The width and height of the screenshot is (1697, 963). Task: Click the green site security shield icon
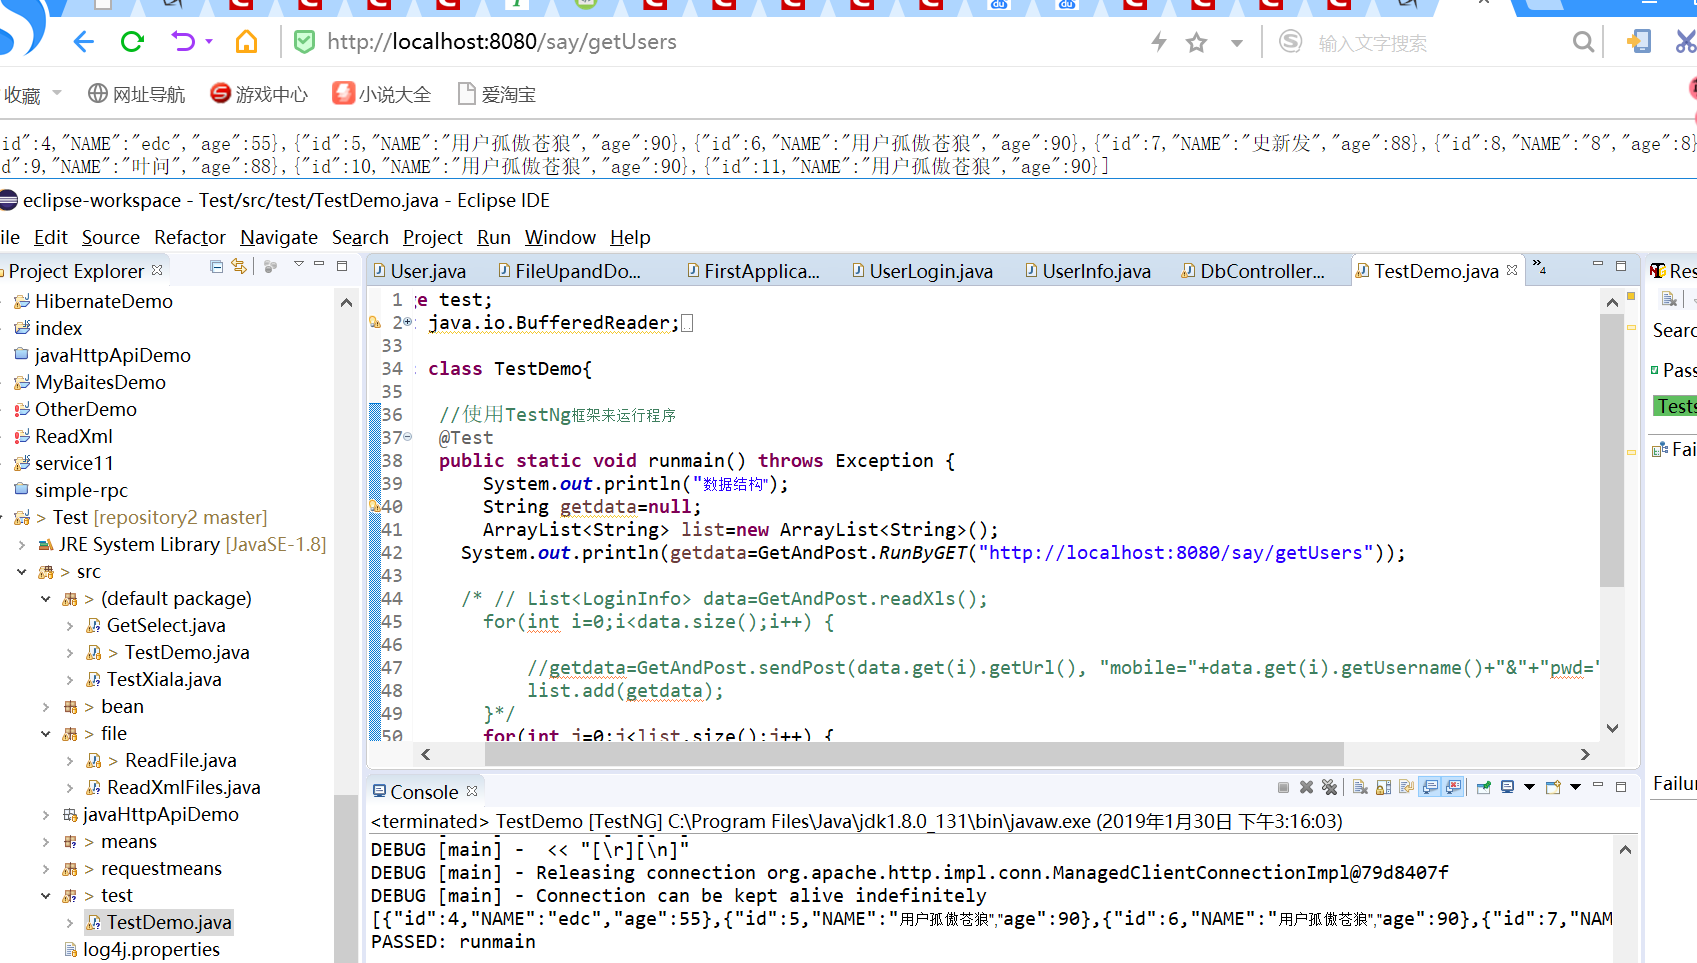(305, 42)
